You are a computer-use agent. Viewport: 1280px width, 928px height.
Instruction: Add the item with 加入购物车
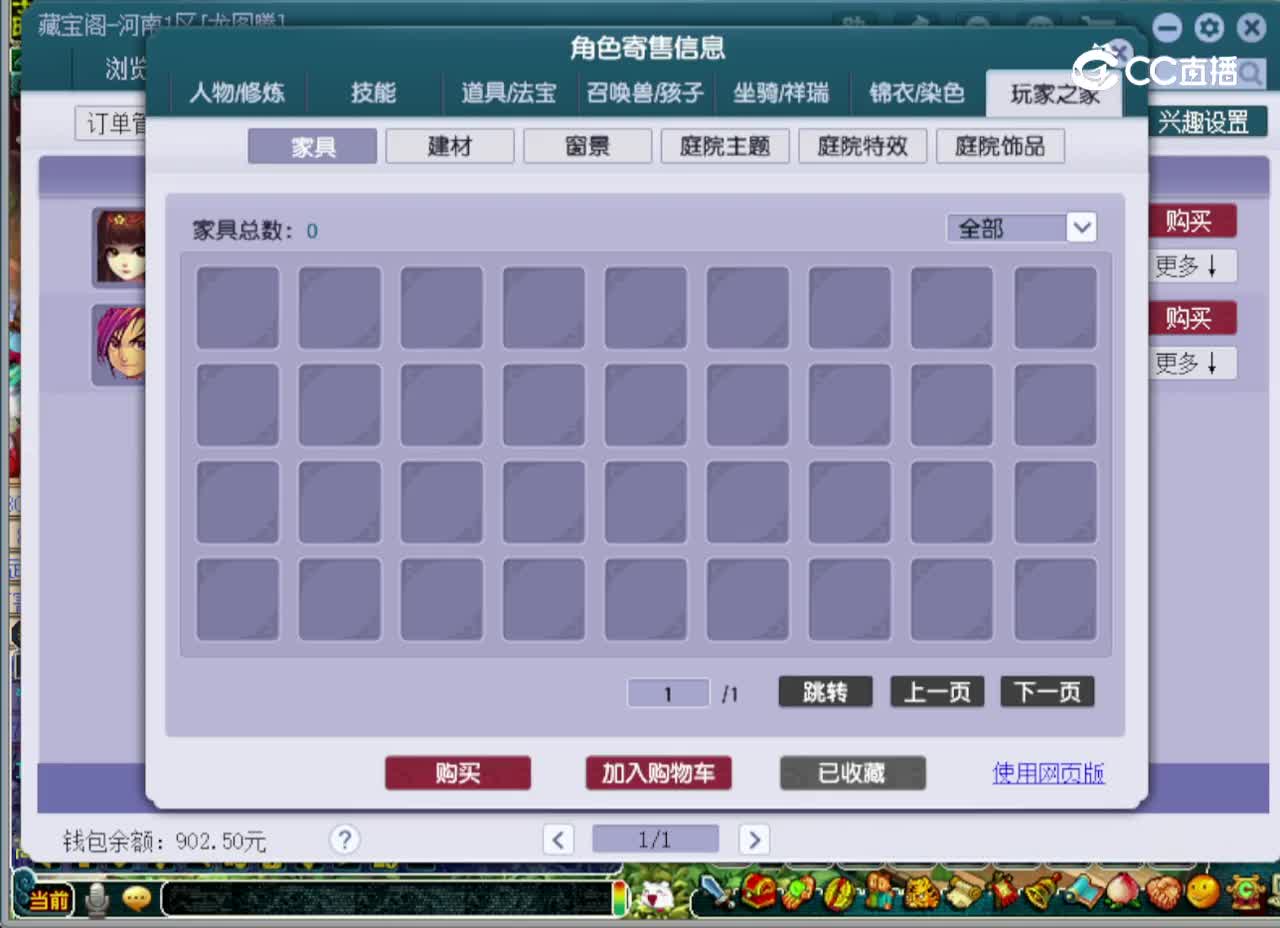coord(658,773)
